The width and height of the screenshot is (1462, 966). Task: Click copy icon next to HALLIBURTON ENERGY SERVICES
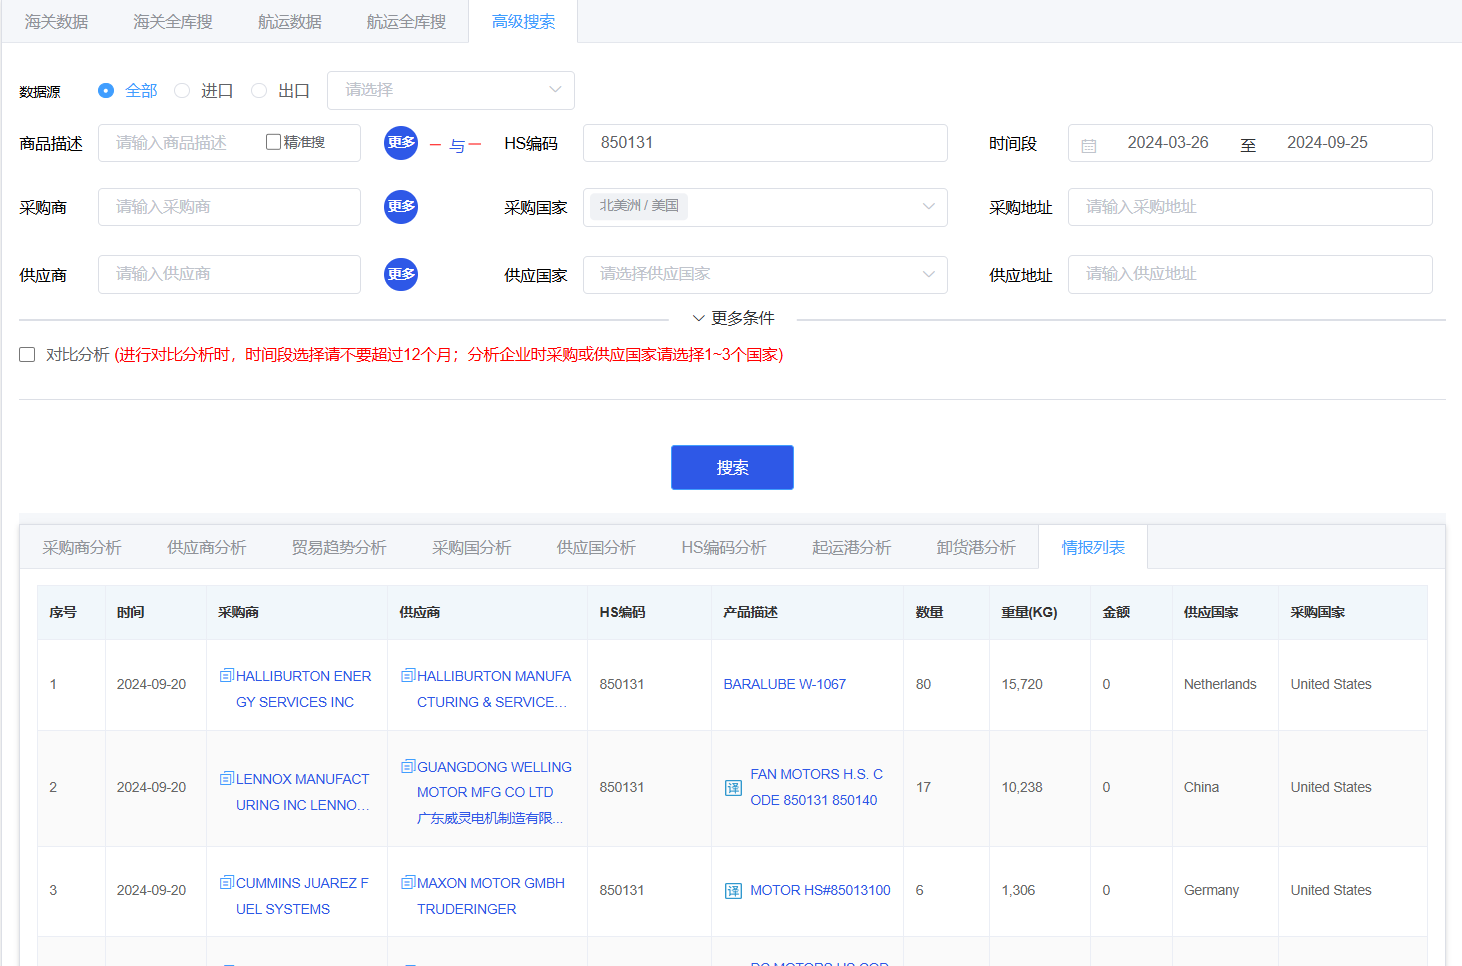click(x=227, y=676)
